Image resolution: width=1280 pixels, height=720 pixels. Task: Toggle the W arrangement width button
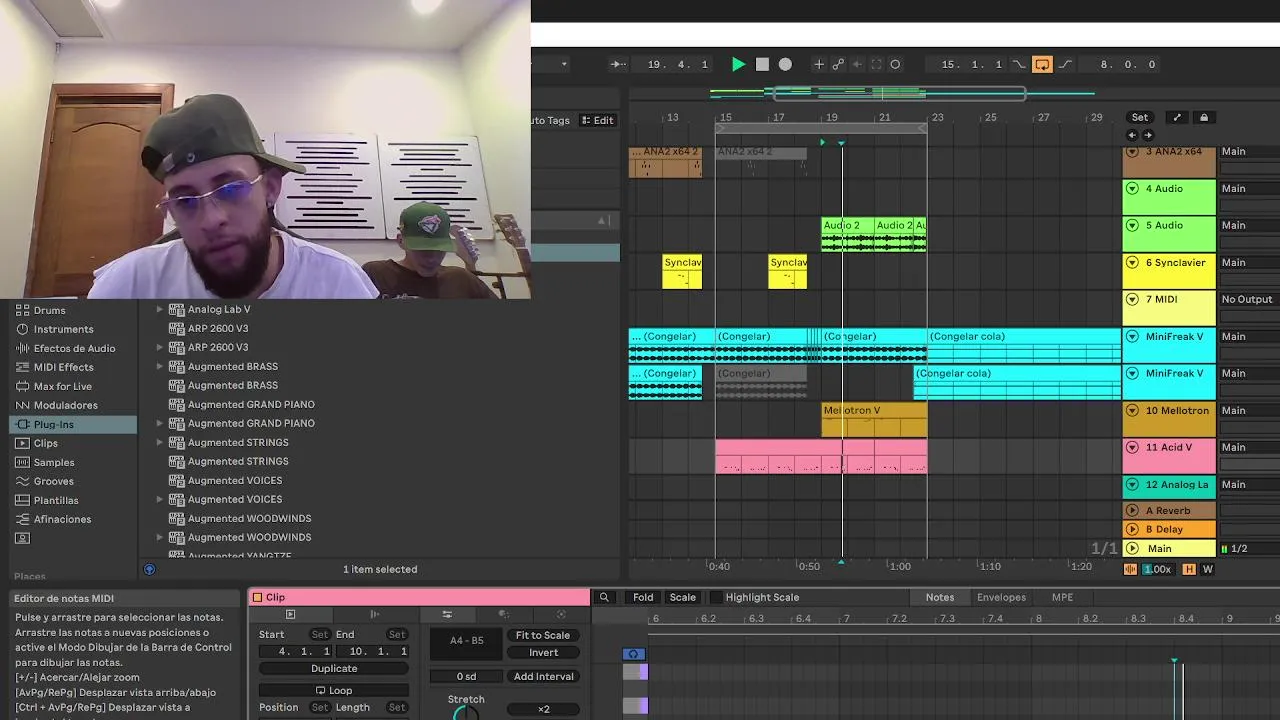[x=1208, y=569]
